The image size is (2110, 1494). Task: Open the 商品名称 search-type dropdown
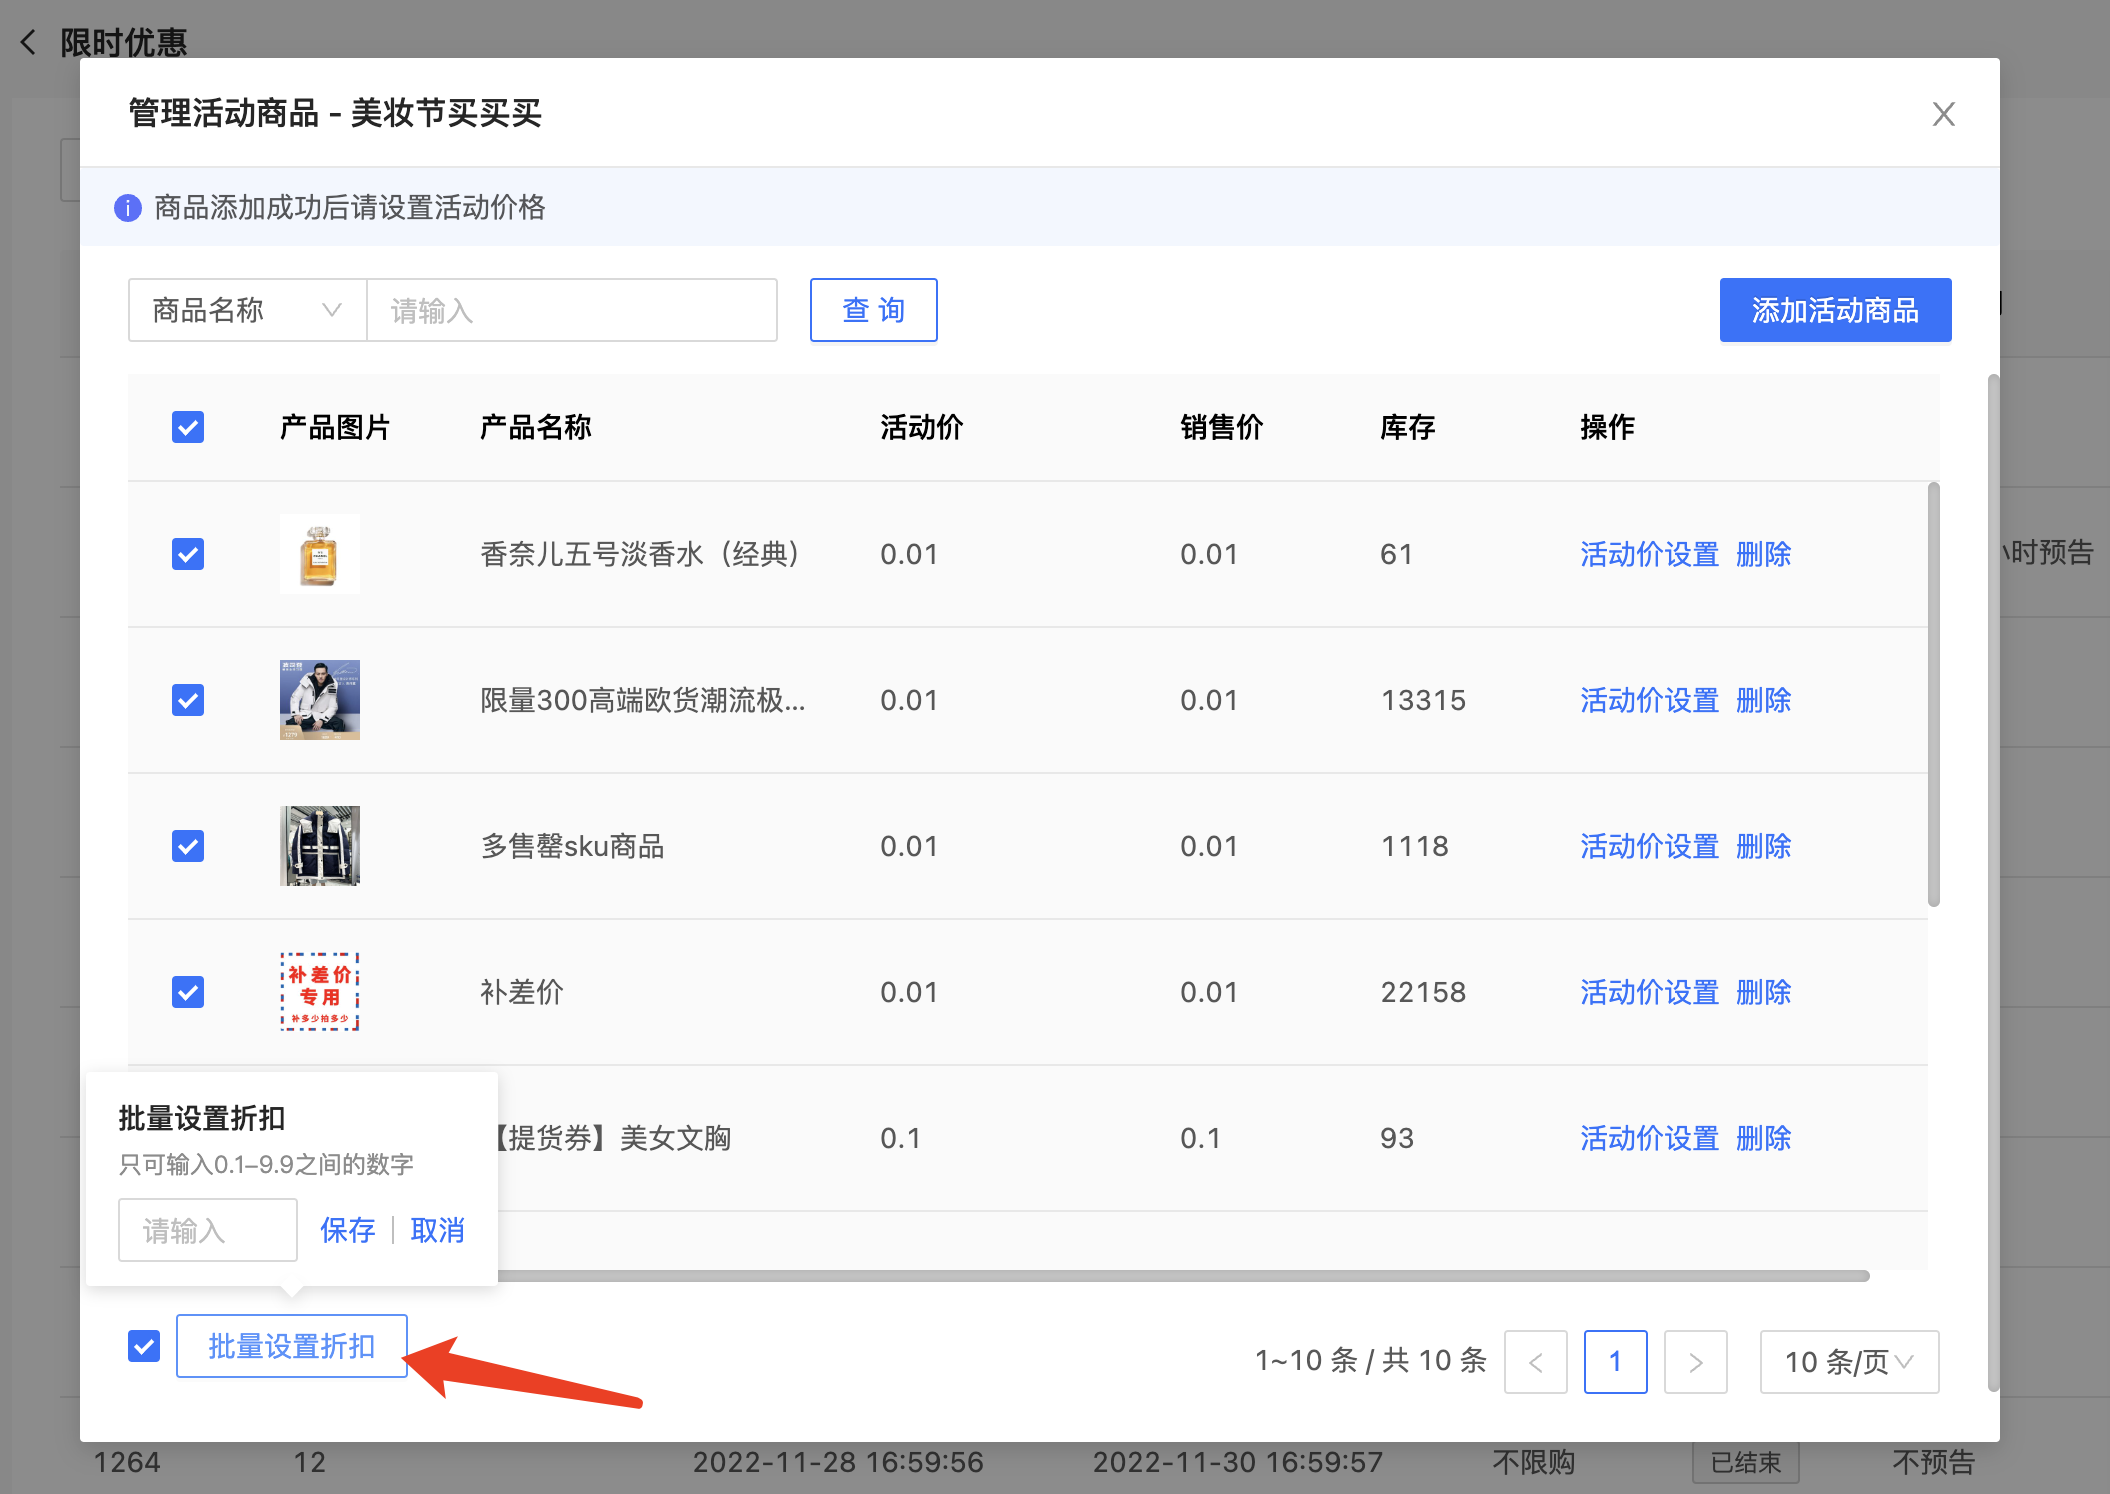247,310
